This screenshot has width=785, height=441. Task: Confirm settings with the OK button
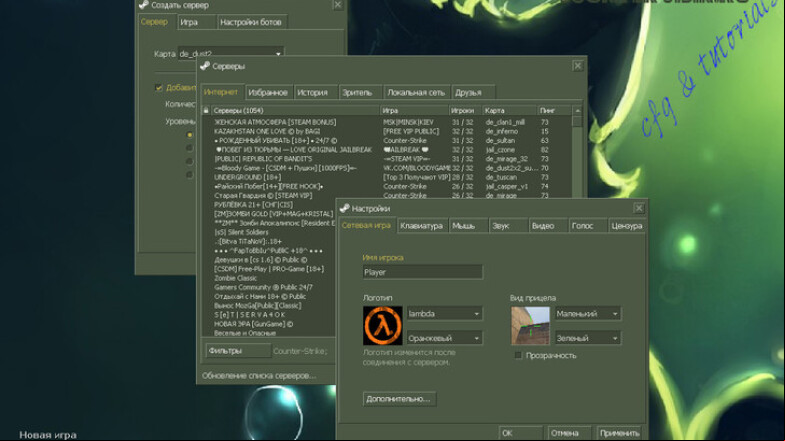click(x=521, y=433)
